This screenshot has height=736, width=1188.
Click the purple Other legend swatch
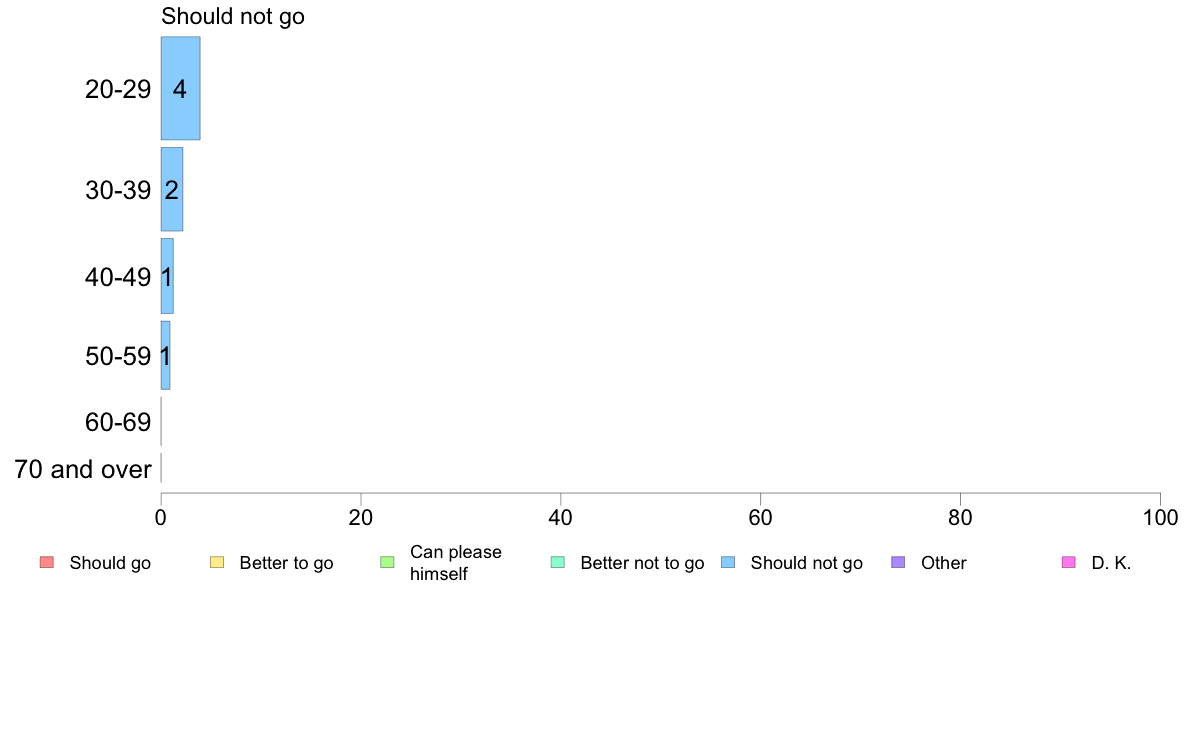point(899,562)
